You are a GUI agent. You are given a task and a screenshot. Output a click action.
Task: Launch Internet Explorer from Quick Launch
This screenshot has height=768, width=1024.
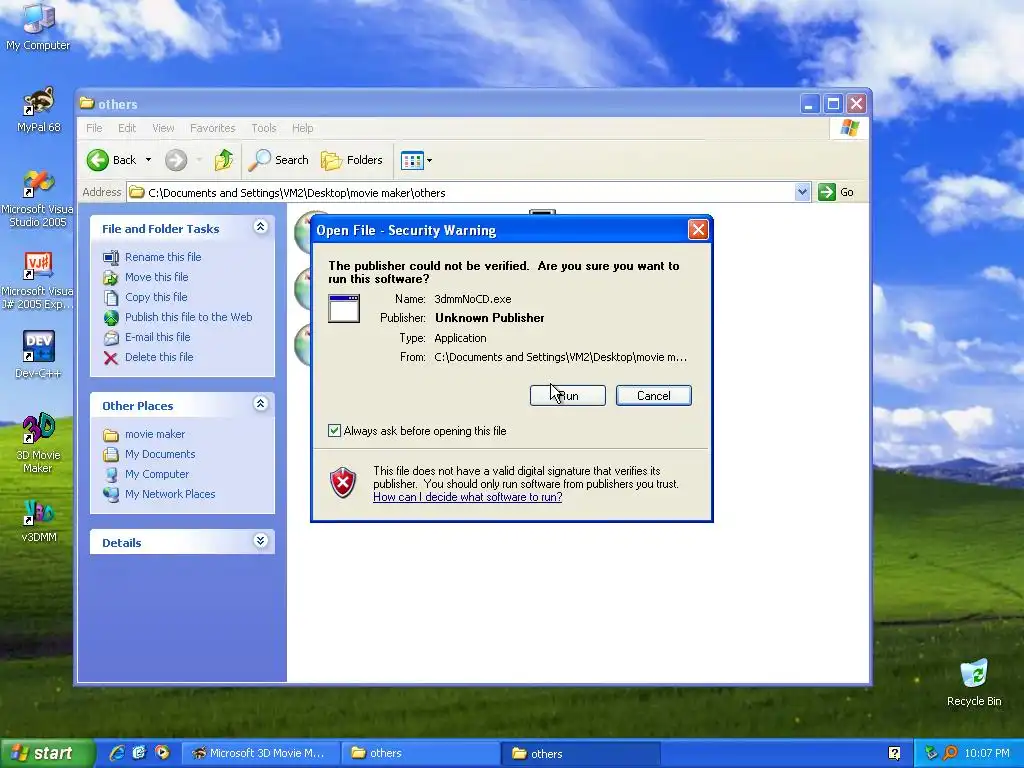click(118, 753)
